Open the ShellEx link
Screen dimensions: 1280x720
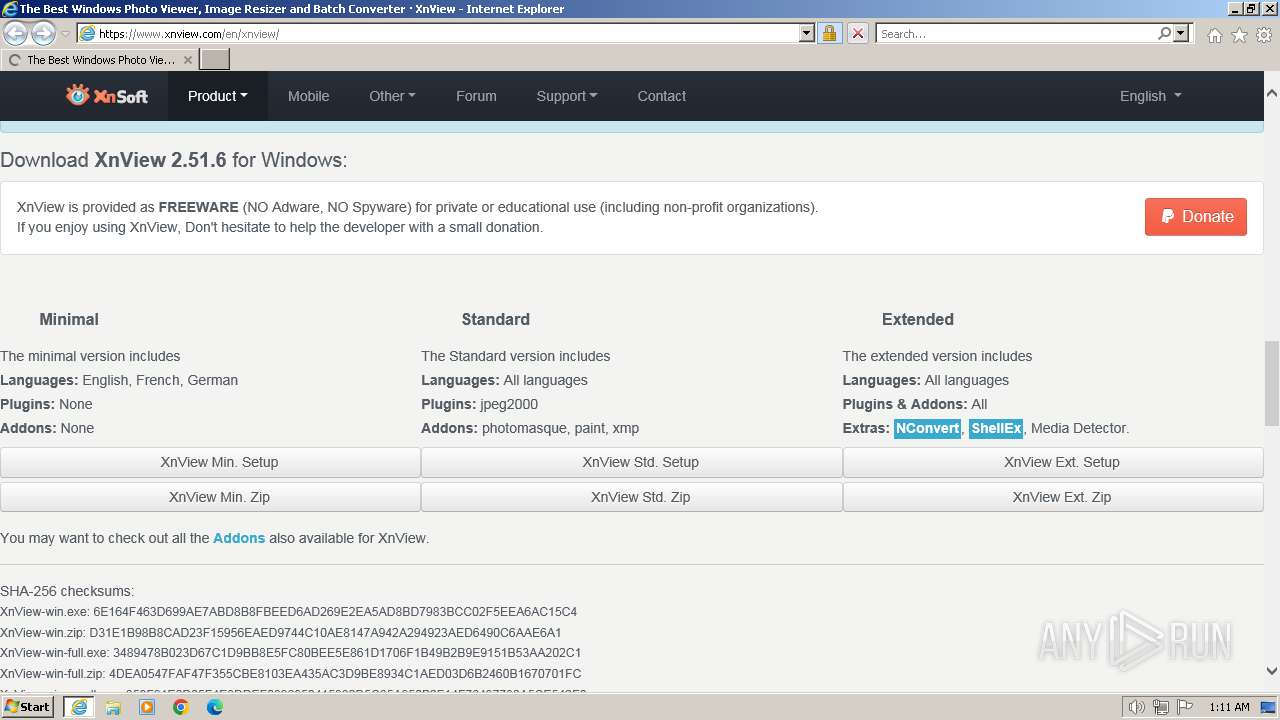(996, 428)
